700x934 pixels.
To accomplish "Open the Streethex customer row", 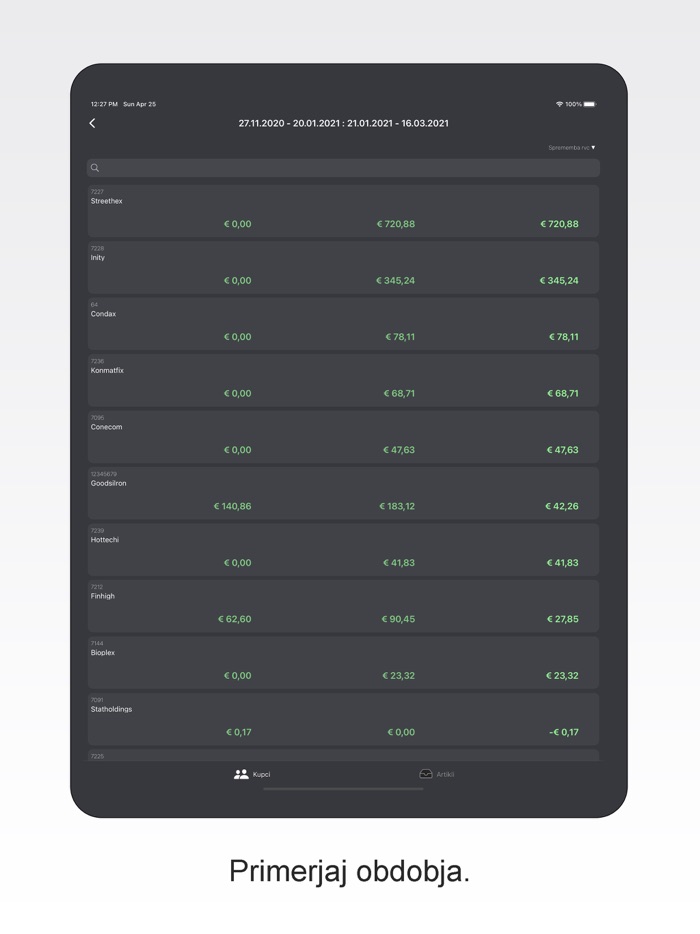I will coord(343,210).
